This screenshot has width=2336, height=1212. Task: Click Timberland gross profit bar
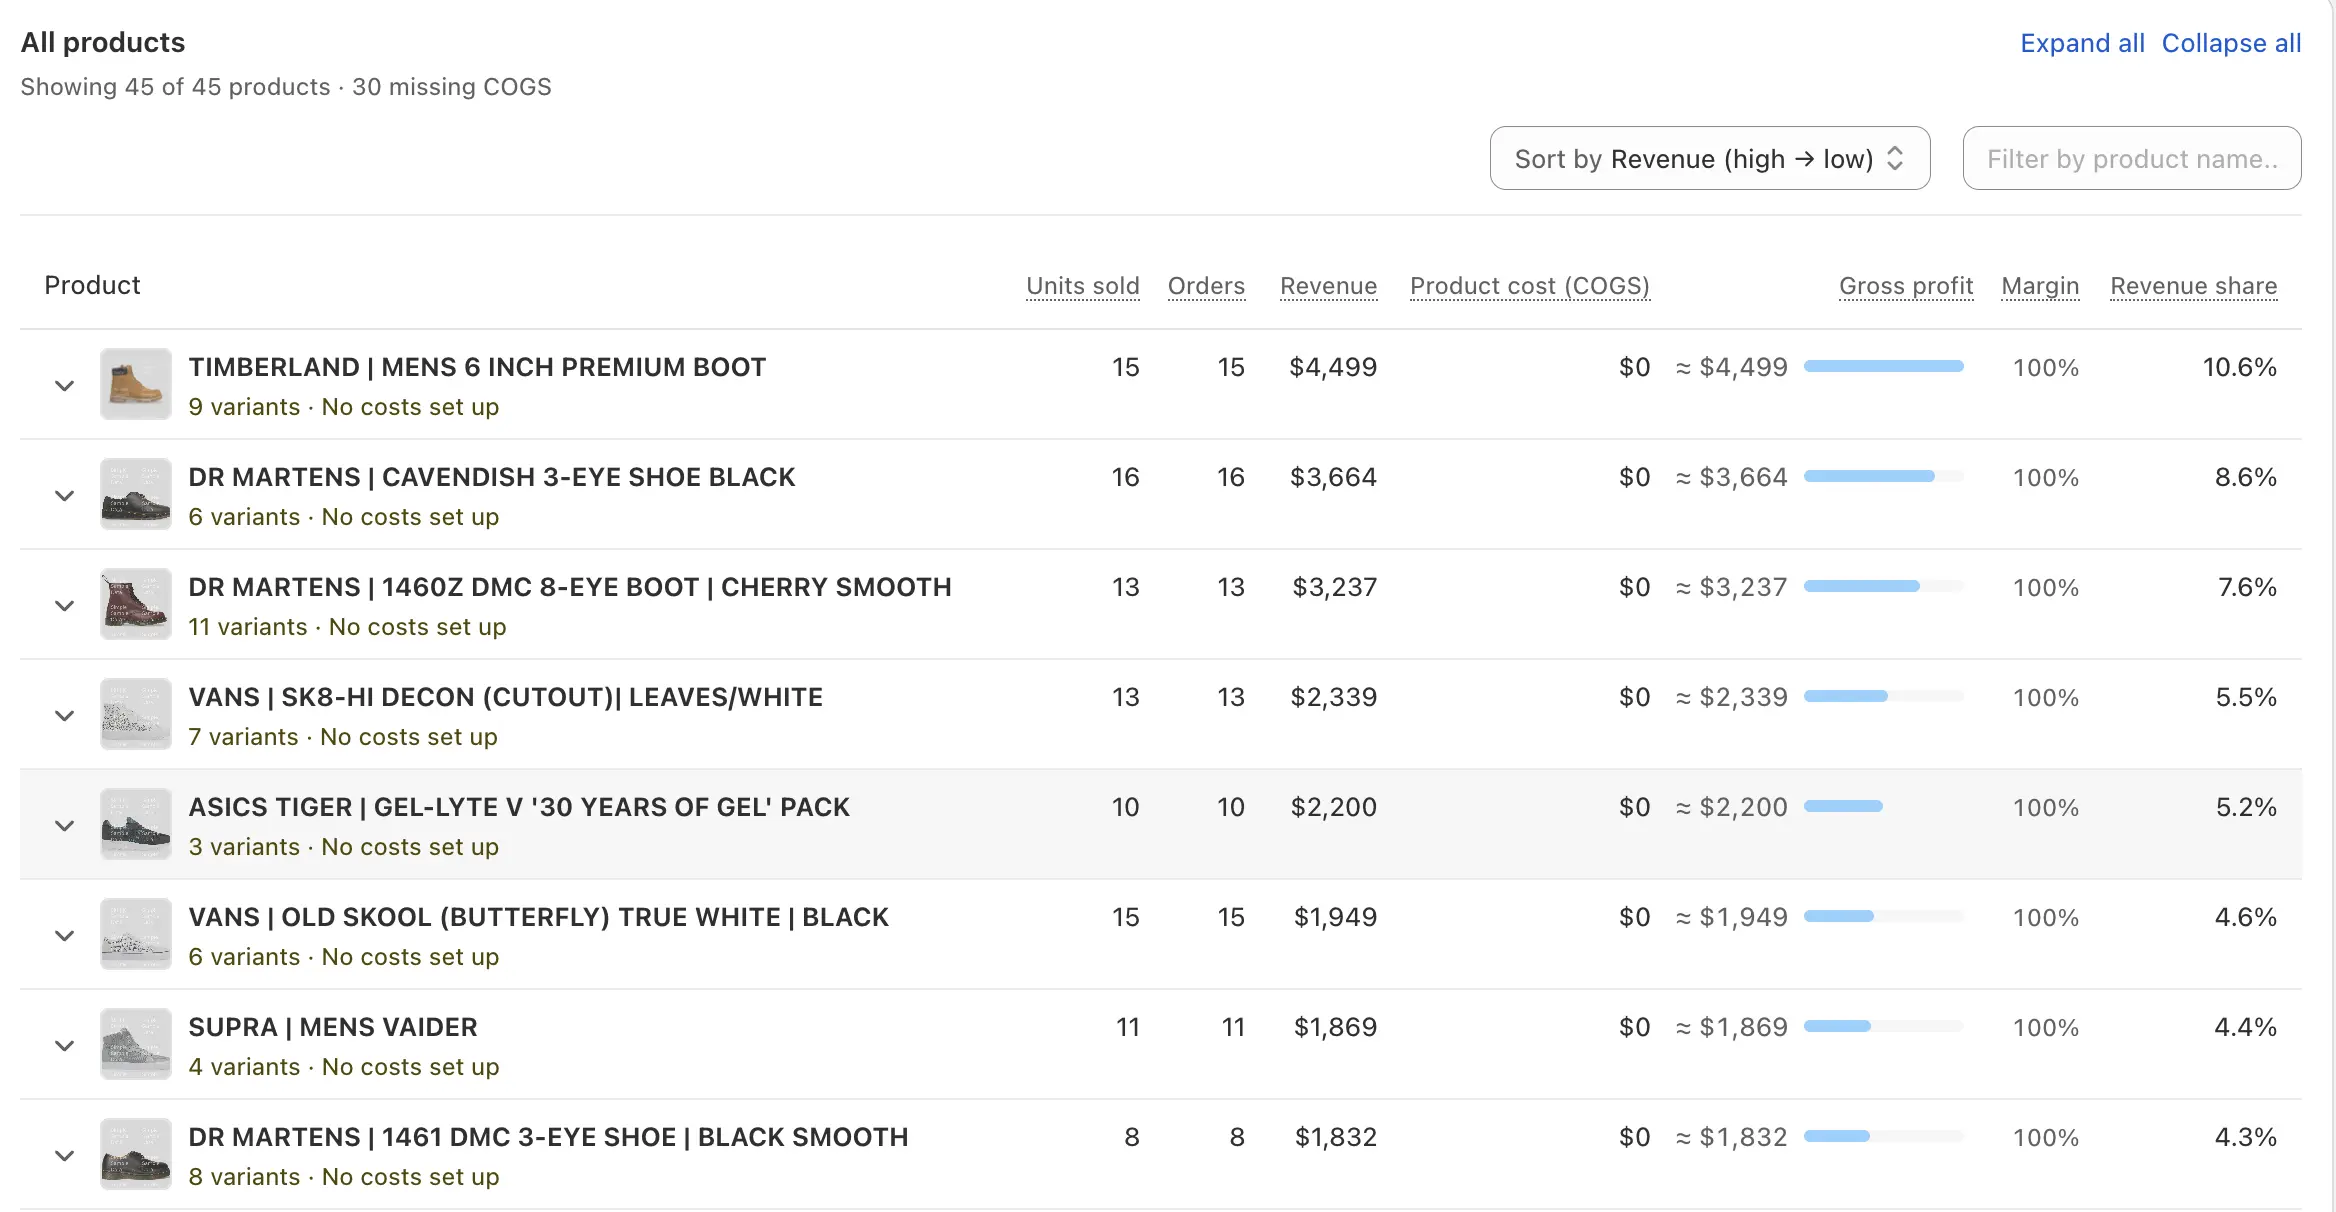[1884, 366]
